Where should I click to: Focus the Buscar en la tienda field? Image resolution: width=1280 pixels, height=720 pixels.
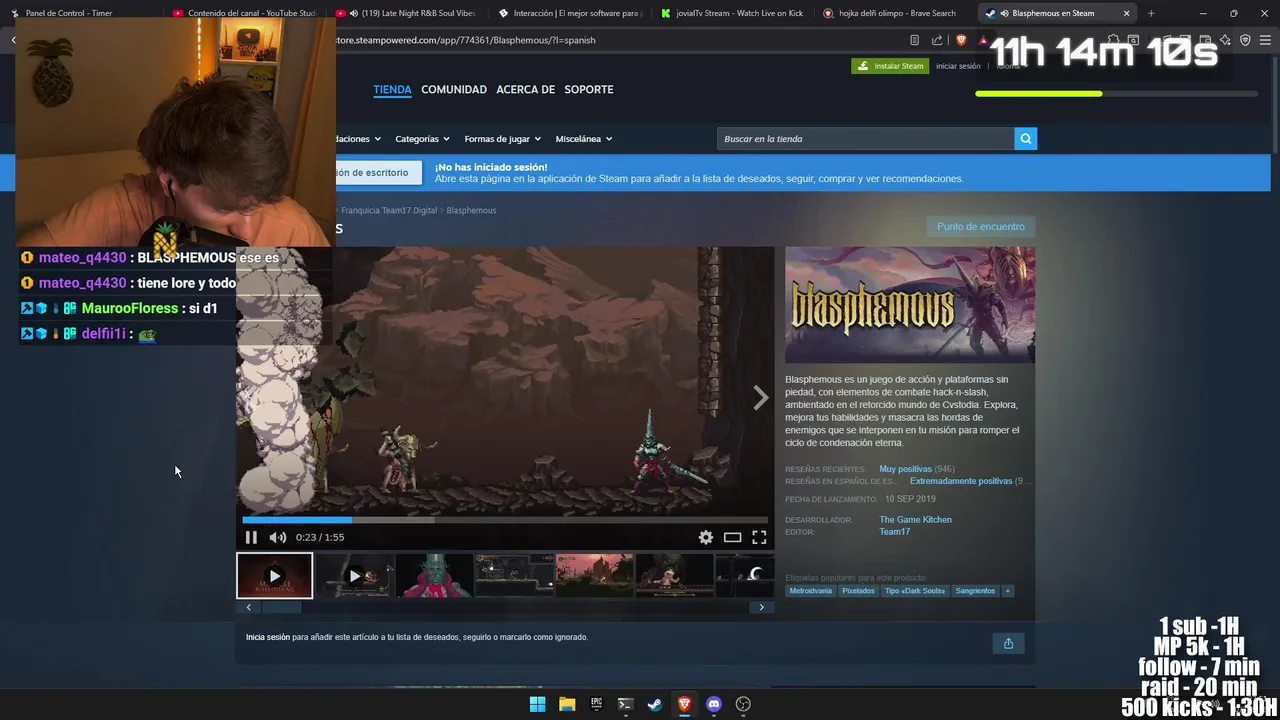[865, 139]
